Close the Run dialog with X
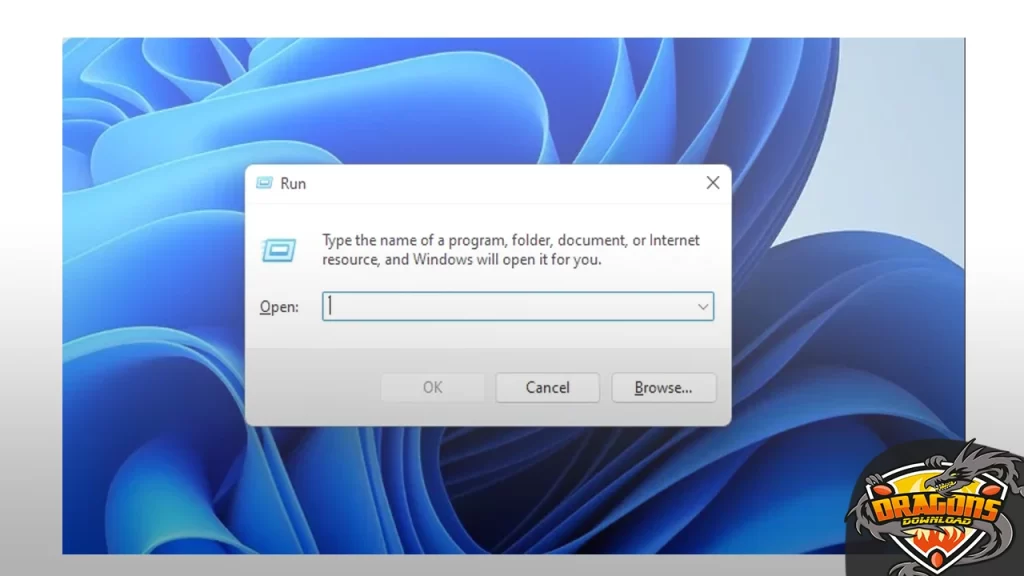 click(x=712, y=183)
